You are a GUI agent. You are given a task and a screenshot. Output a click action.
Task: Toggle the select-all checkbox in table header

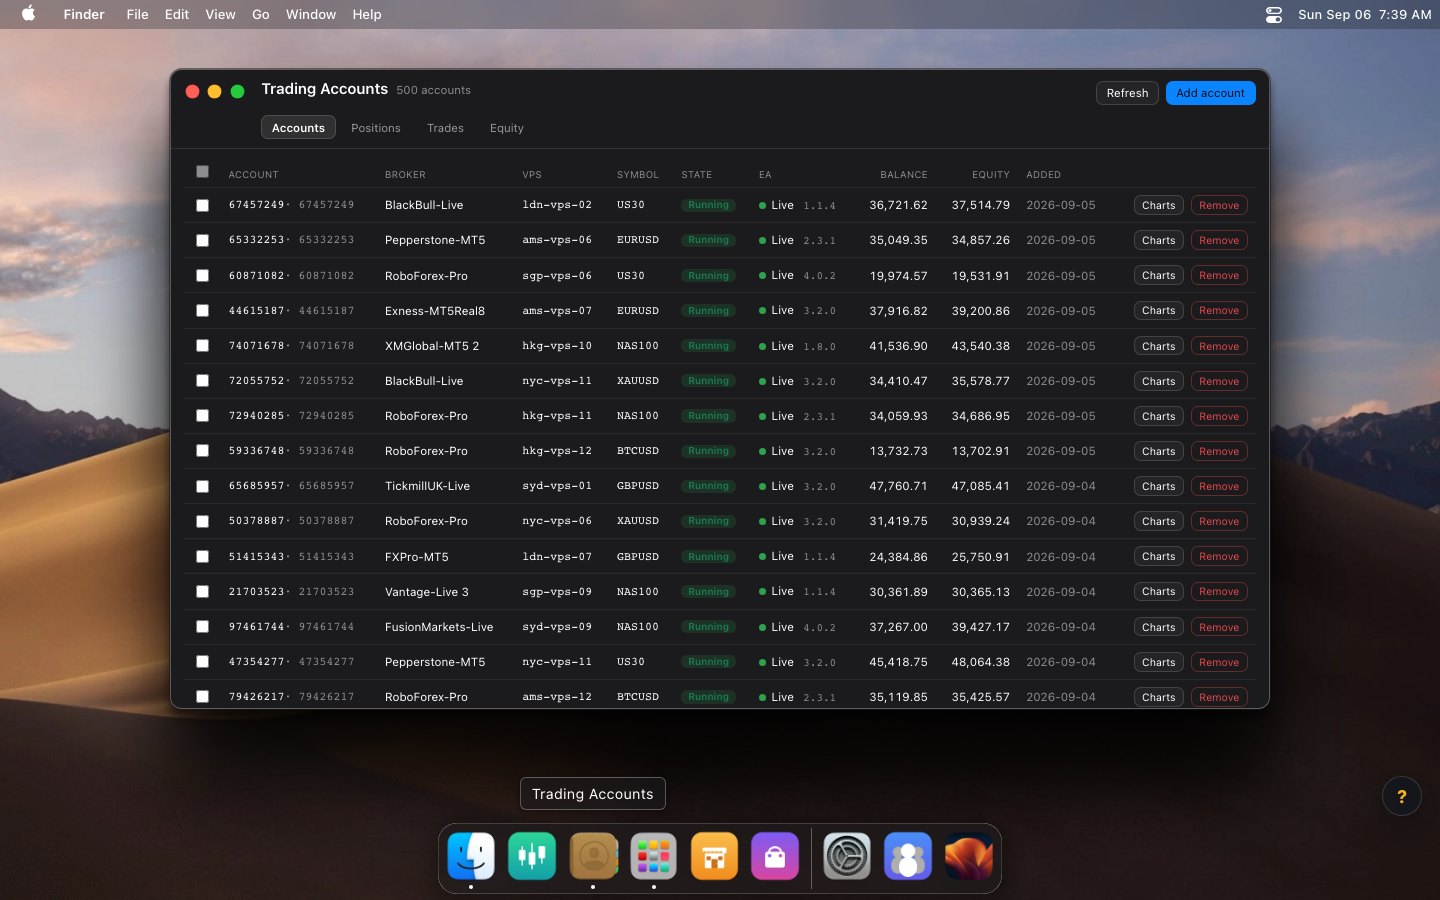(203, 172)
